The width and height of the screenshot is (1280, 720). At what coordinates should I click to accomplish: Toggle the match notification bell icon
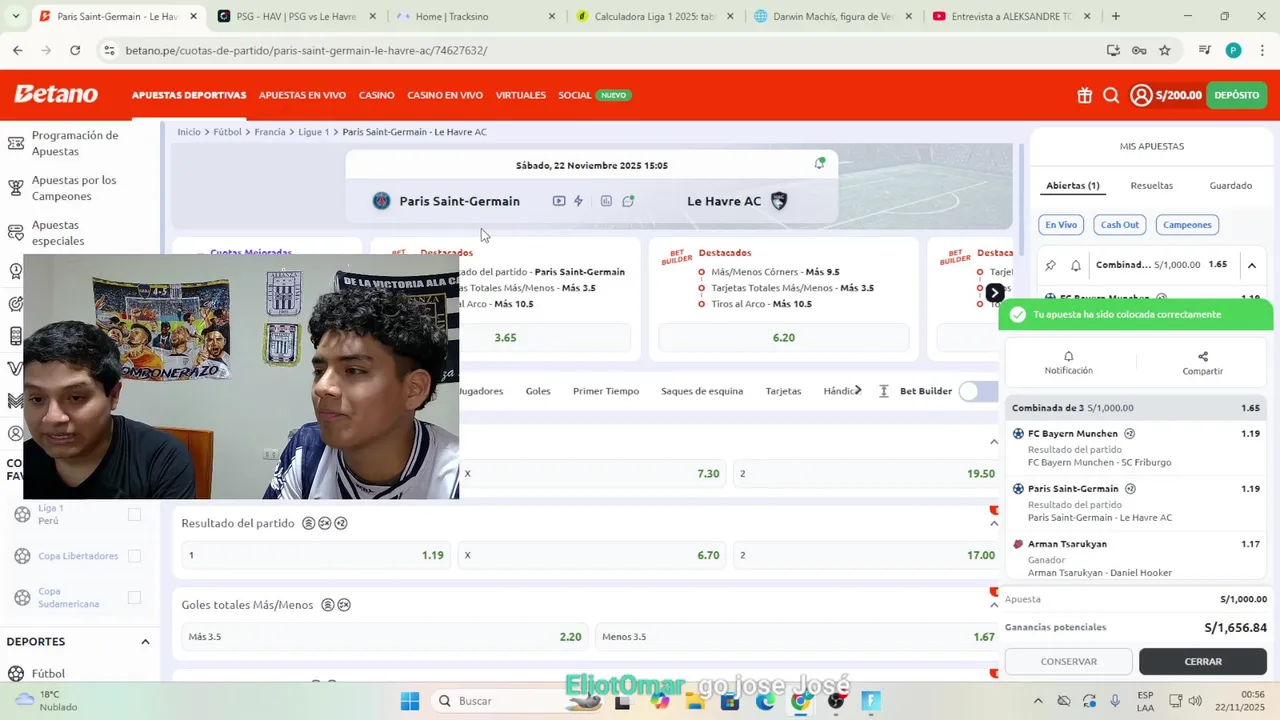820,164
